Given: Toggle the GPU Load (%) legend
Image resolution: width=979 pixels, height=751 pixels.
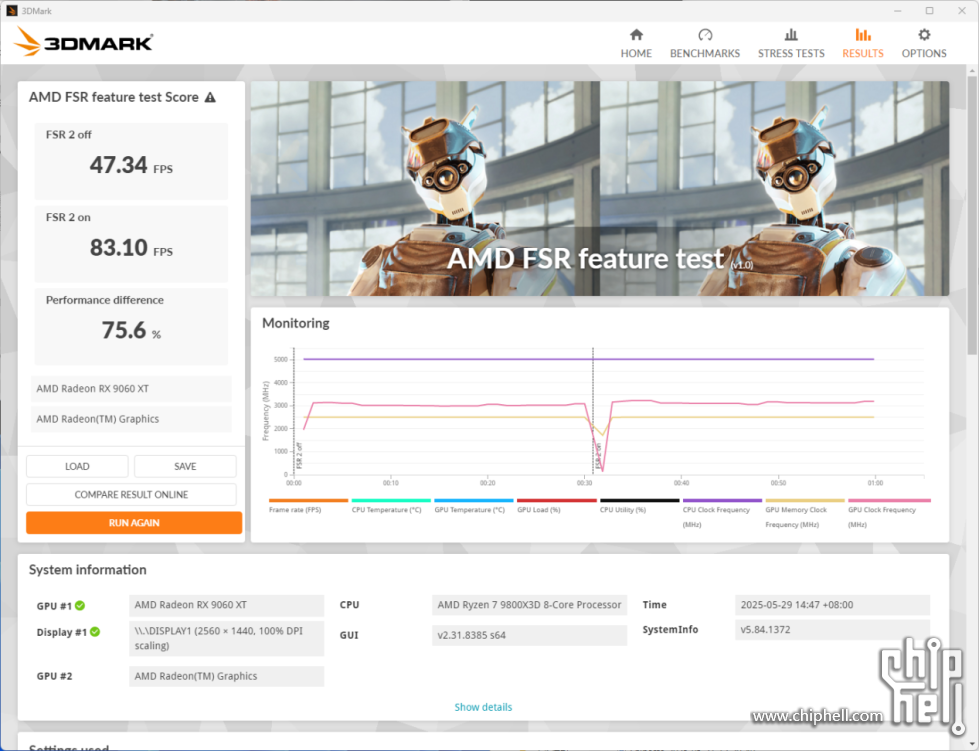Looking at the screenshot, I should pos(556,506).
